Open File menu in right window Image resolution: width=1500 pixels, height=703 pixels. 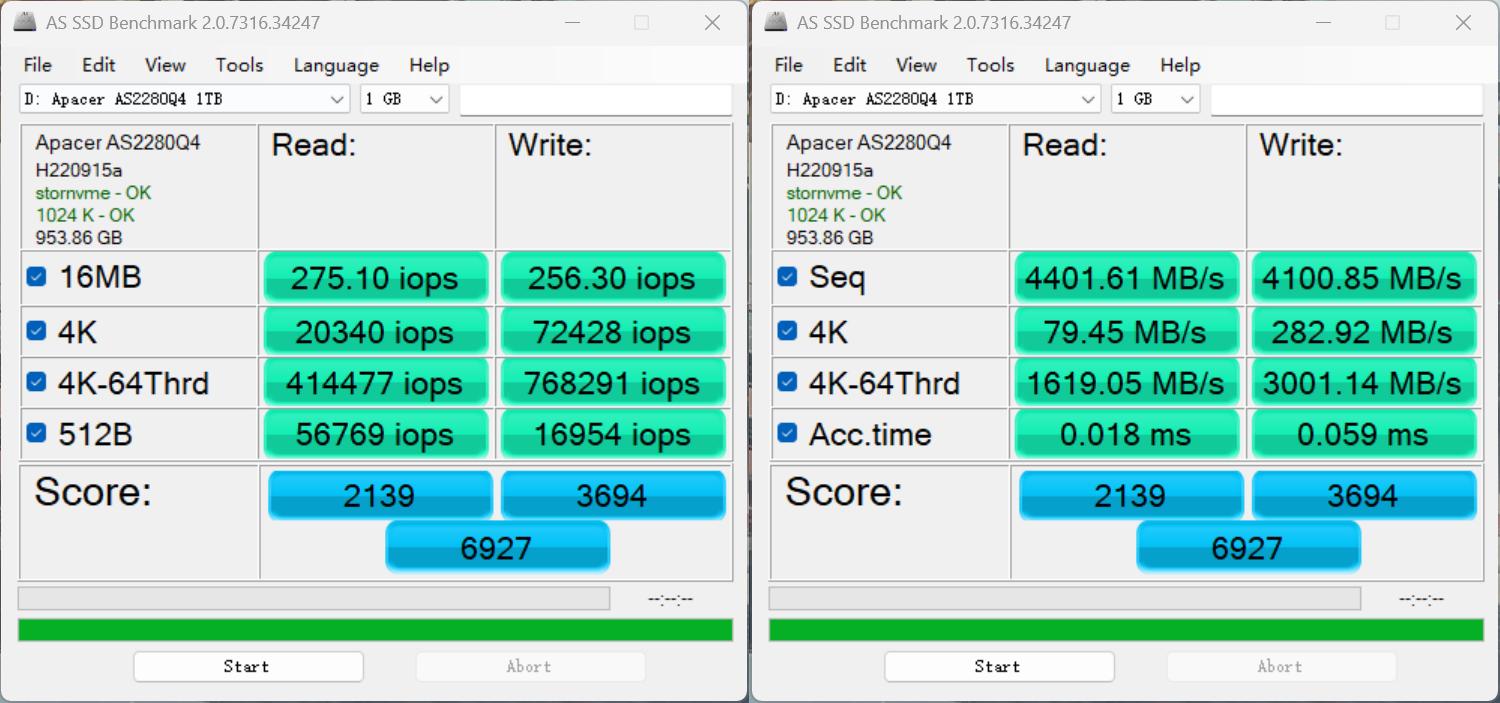pyautogui.click(x=788, y=65)
